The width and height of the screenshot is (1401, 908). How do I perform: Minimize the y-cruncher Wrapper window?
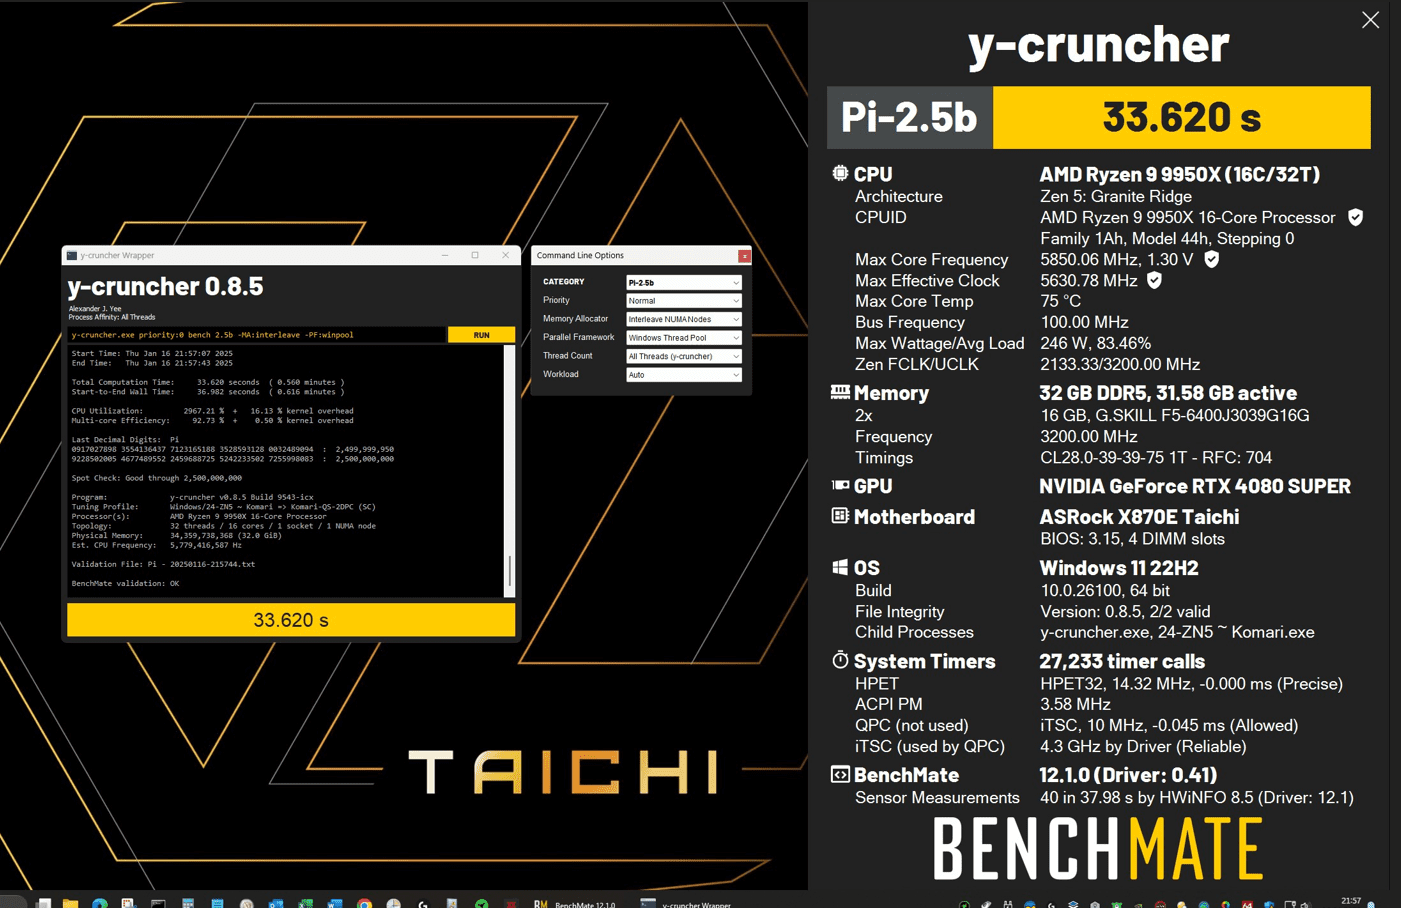pos(445,255)
